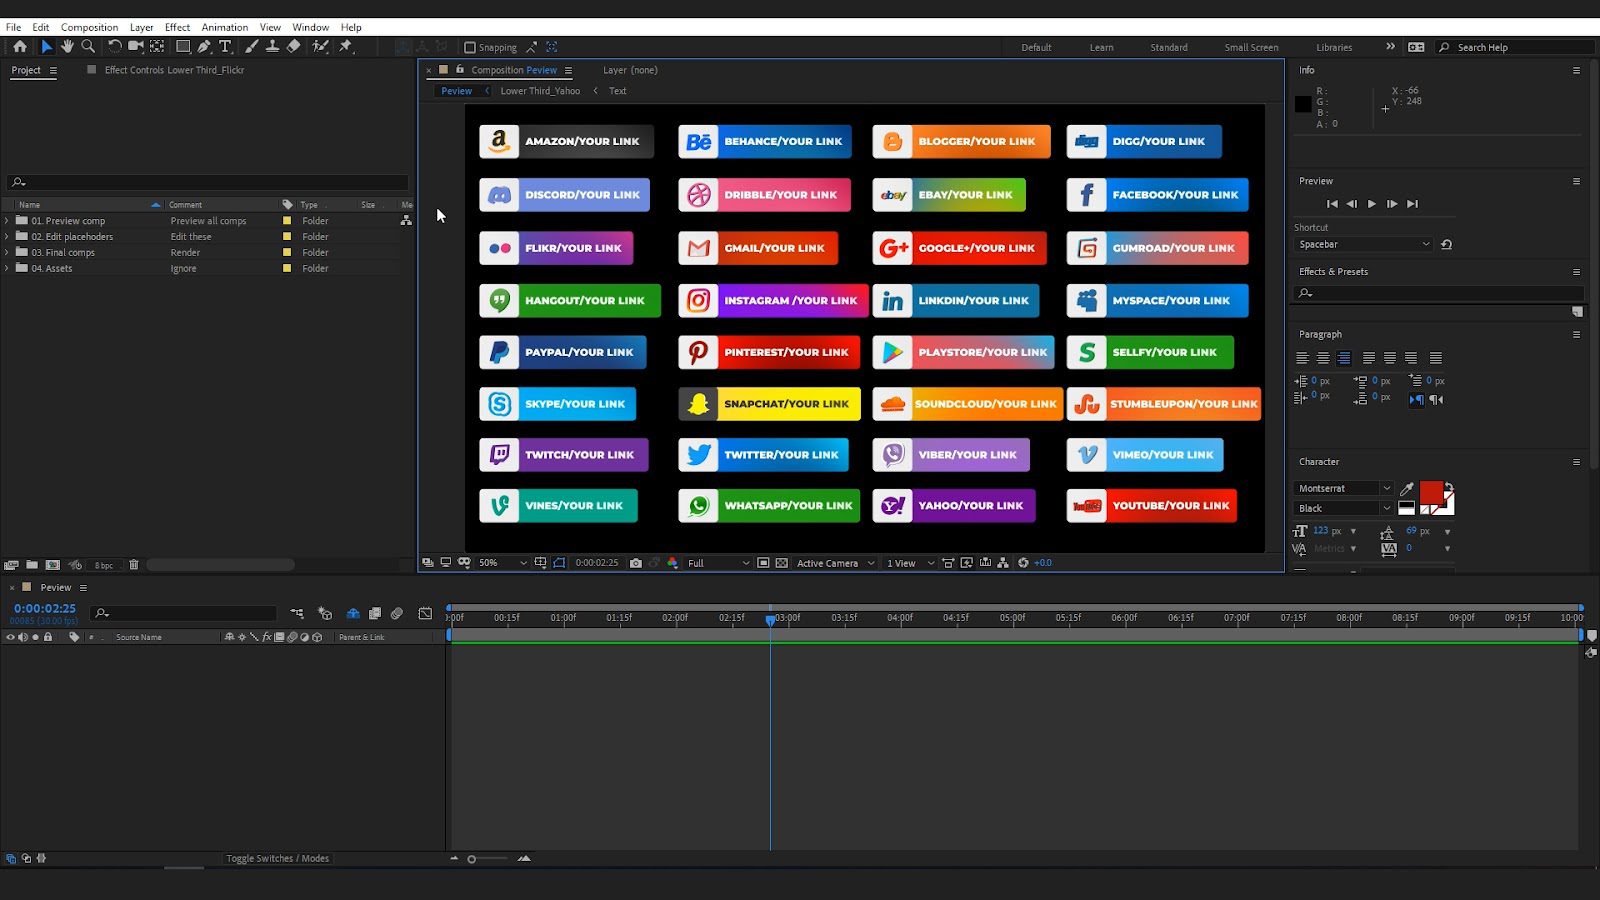Enable the Snapping checkbox
Screen dimensions: 1600x900
(x=470, y=47)
